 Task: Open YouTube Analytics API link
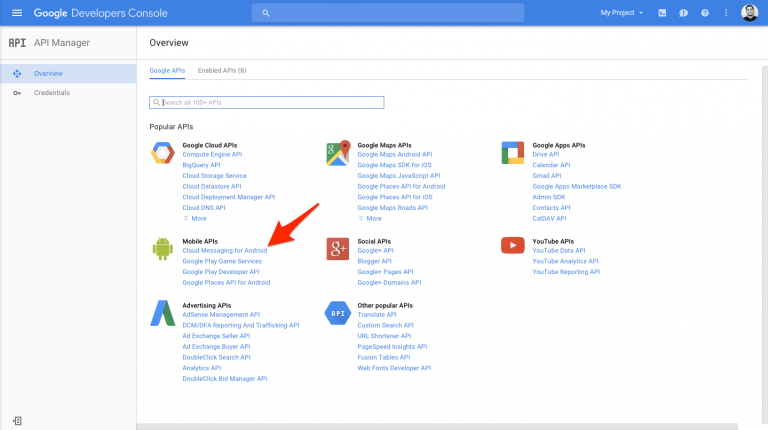click(565, 261)
